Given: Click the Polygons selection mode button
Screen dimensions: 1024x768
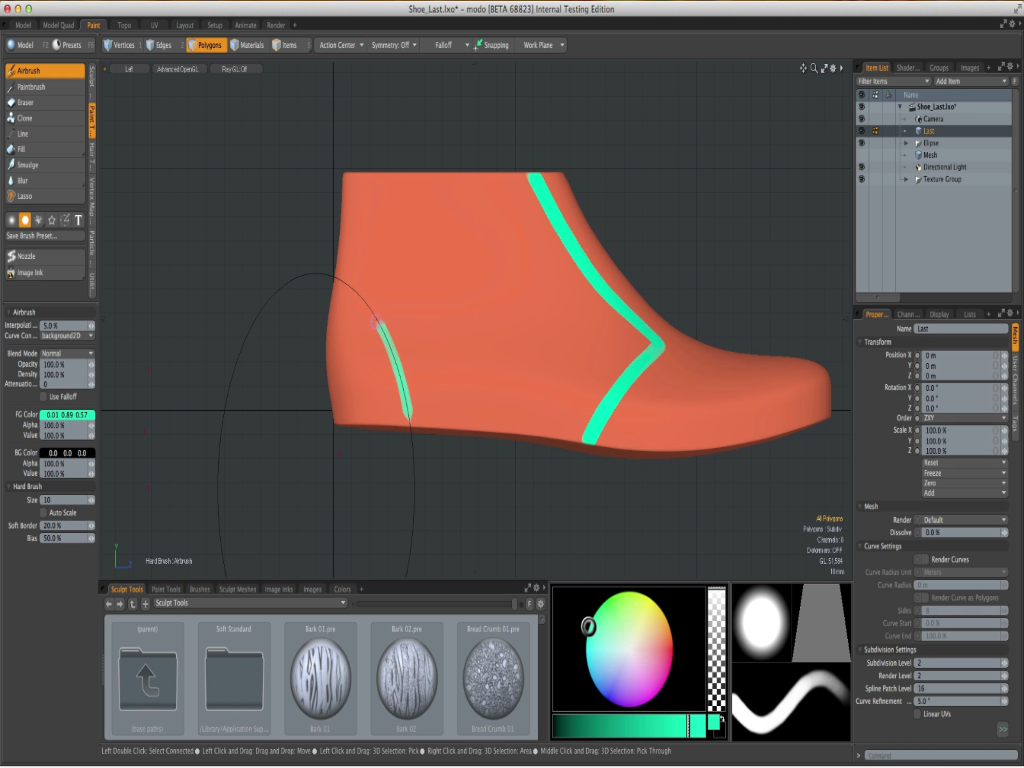Looking at the screenshot, I should pos(206,45).
